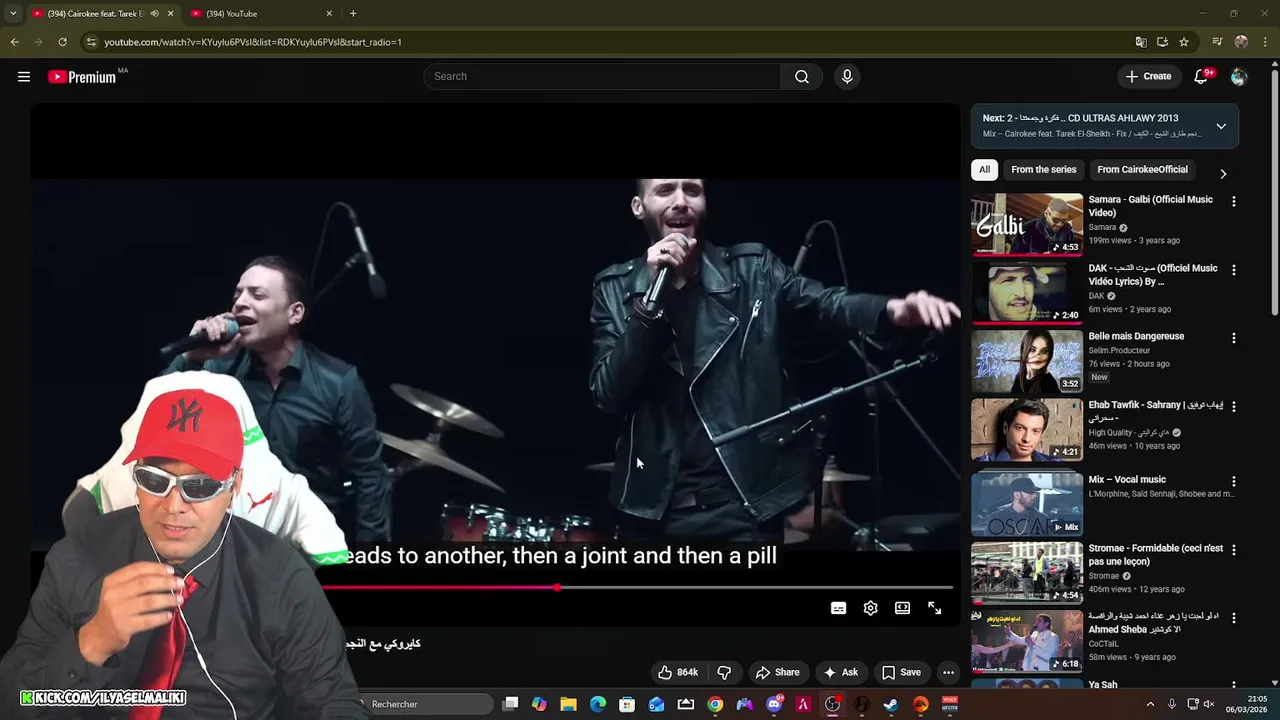Open File Explorer from taskbar
The image size is (1280, 720).
tap(568, 704)
